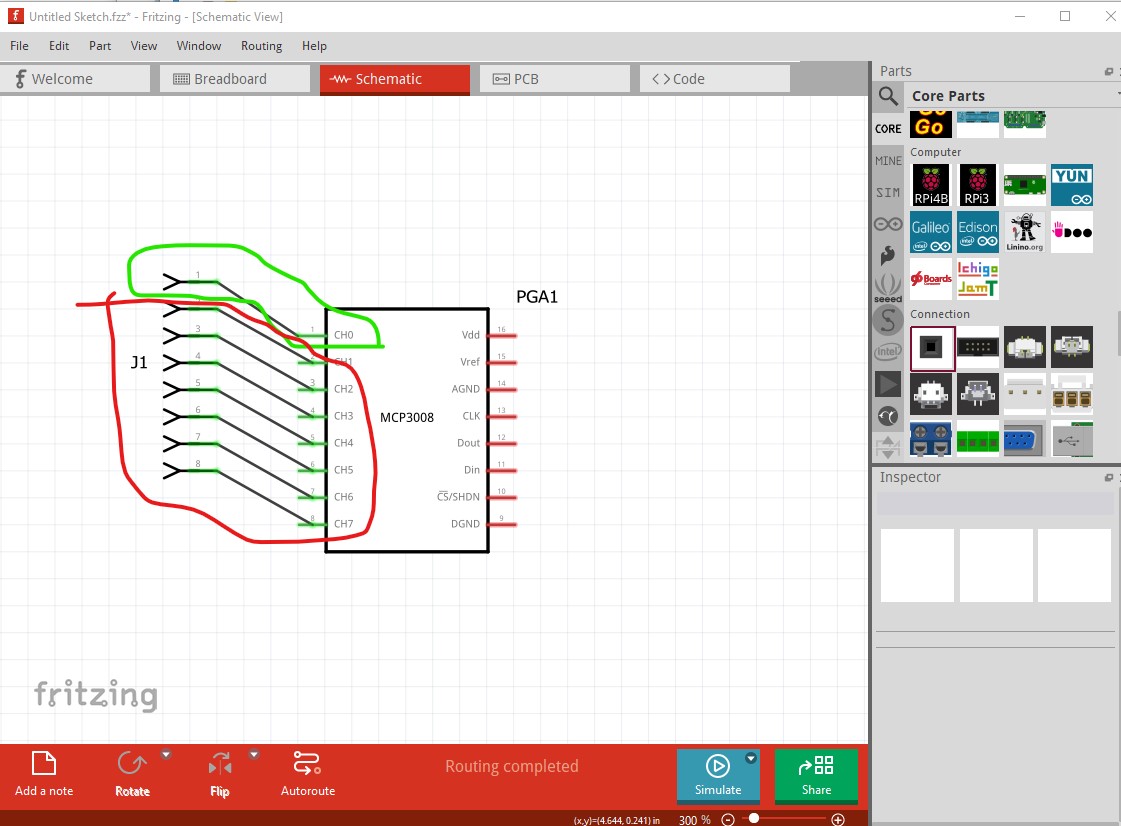
Task: Switch to the Code tab
Action: click(x=715, y=79)
